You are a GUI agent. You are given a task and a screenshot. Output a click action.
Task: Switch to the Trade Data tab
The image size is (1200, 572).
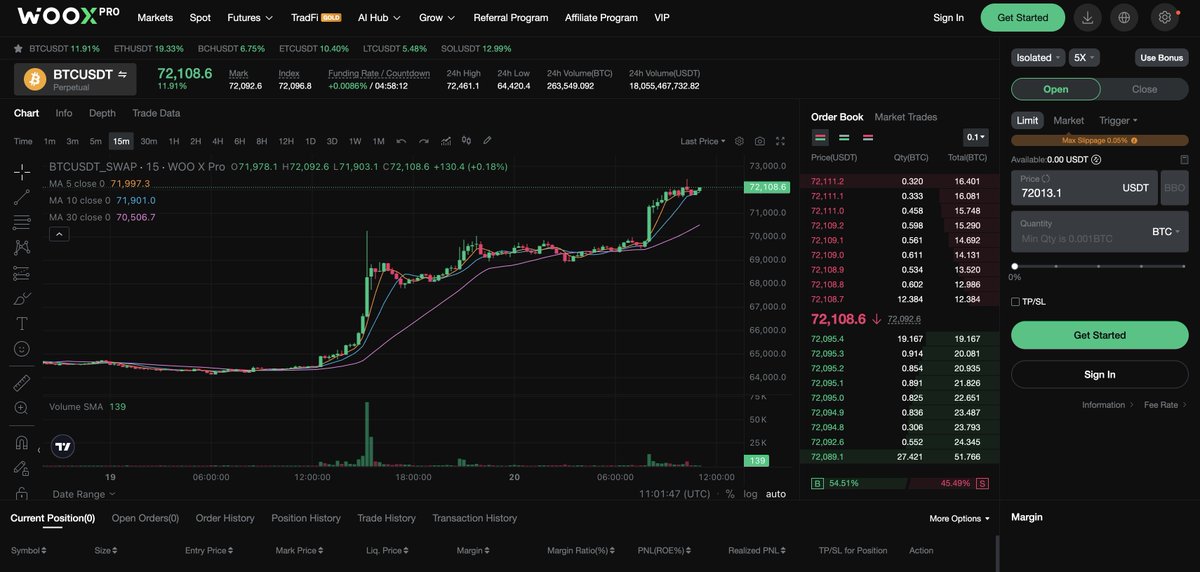[156, 113]
